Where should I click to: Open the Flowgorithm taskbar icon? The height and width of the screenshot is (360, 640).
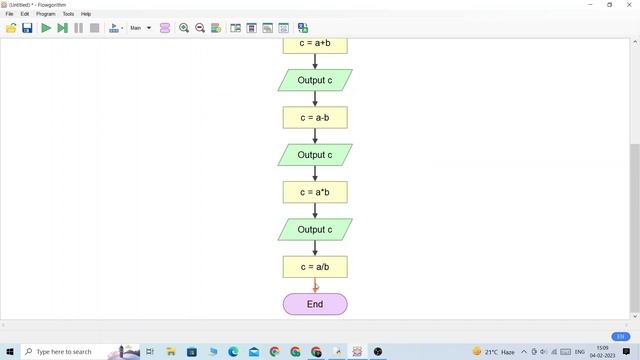click(357, 351)
